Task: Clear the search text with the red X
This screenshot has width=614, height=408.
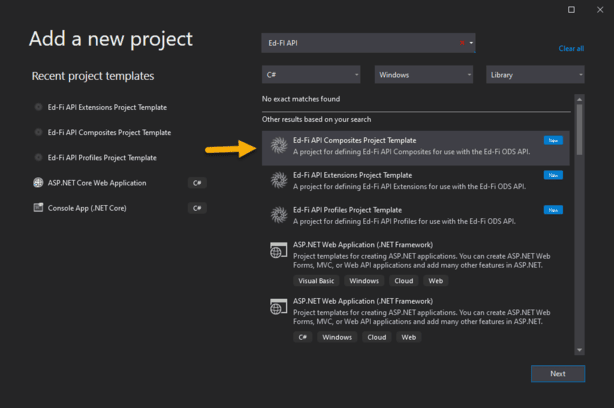Action: (x=462, y=43)
